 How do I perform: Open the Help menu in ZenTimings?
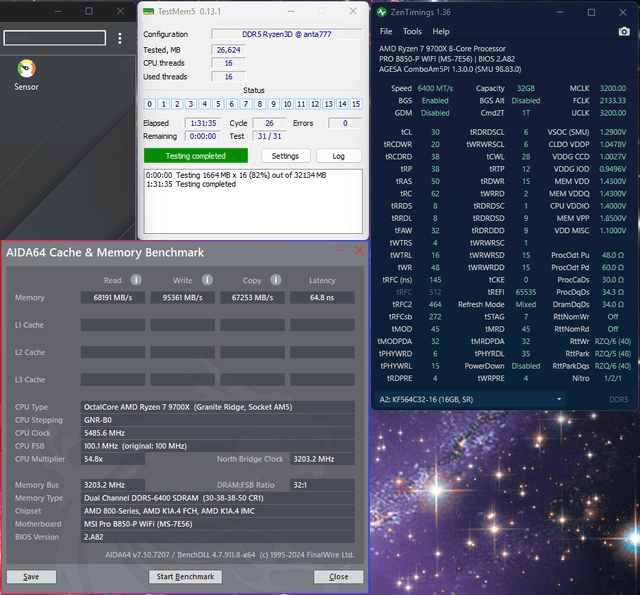(441, 32)
